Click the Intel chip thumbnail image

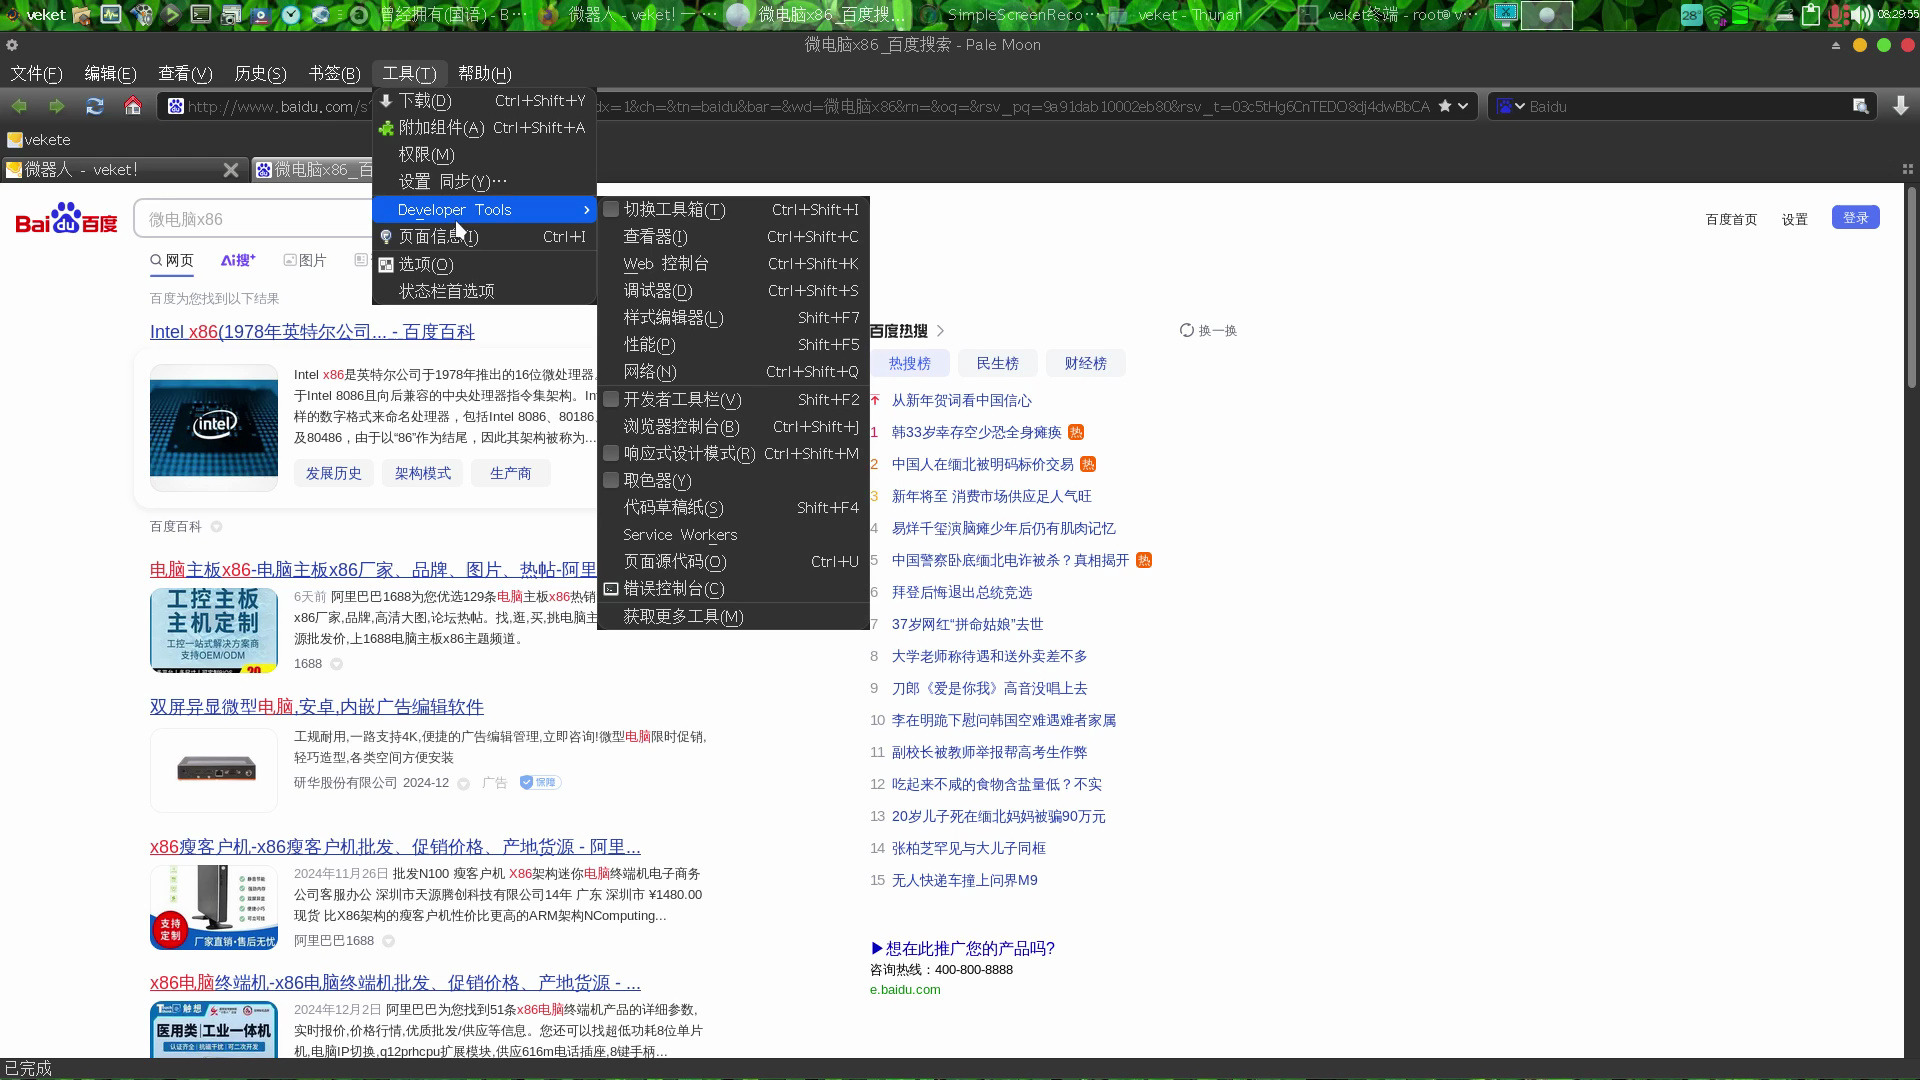(214, 427)
